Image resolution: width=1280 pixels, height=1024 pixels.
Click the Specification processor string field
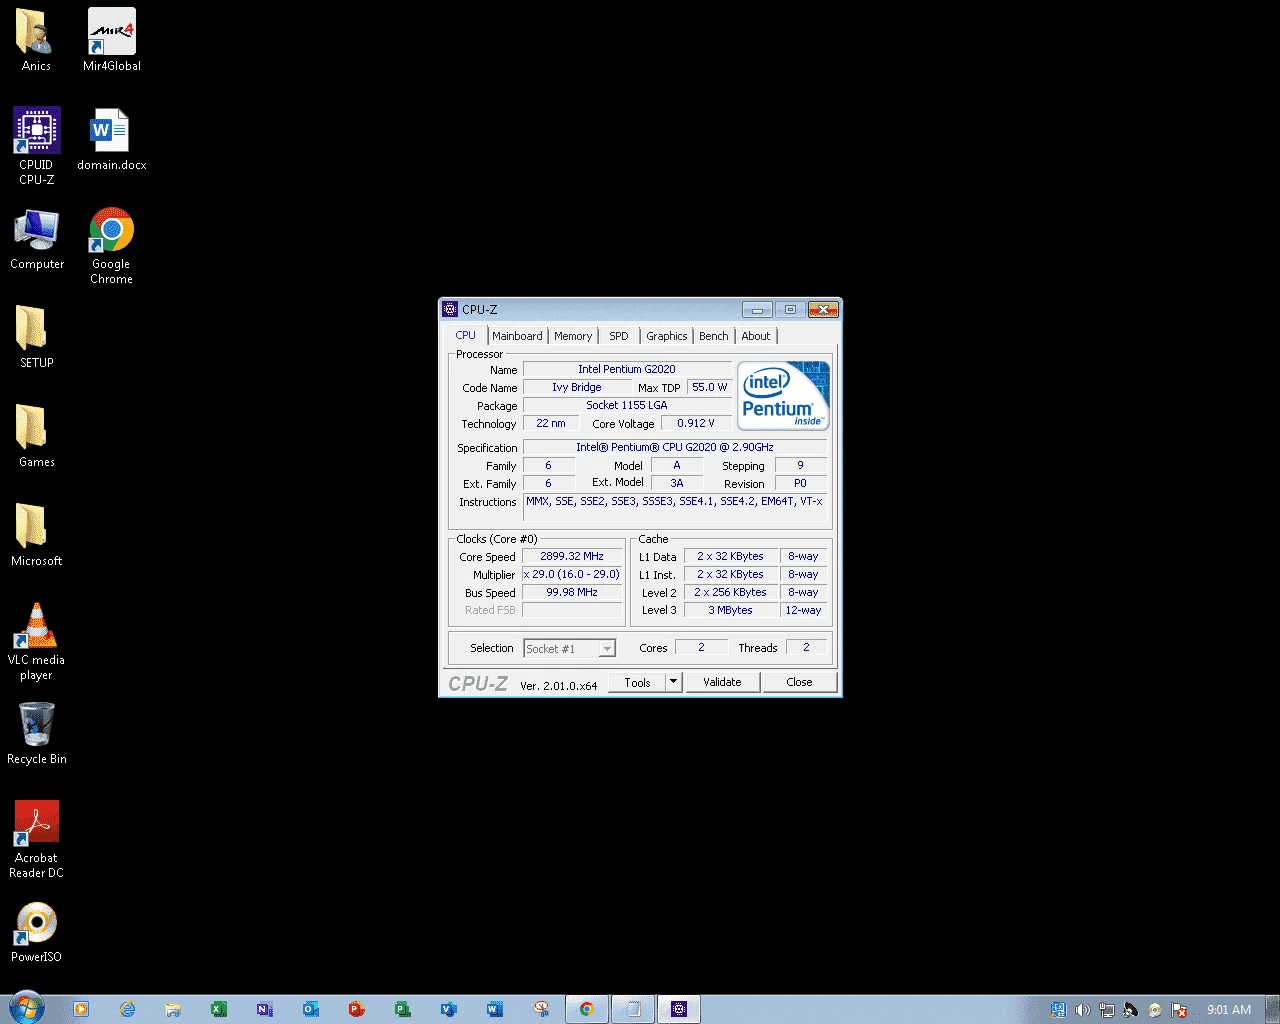coord(675,447)
